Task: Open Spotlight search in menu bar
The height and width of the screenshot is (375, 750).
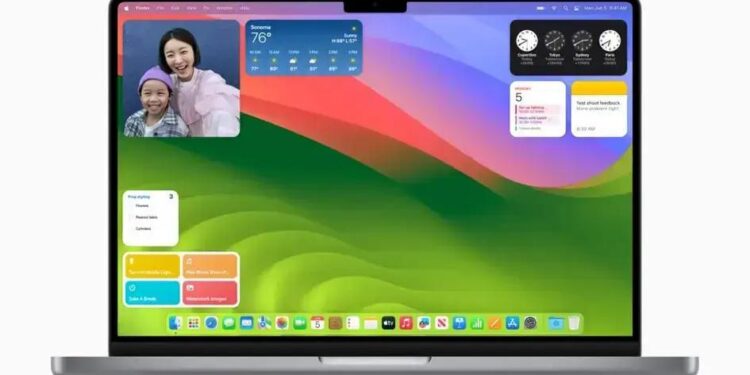Action: click(x=565, y=8)
